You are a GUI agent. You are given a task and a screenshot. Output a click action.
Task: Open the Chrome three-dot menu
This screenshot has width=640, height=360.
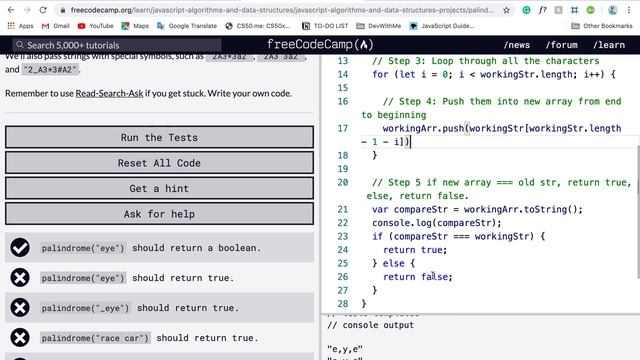(629, 10)
